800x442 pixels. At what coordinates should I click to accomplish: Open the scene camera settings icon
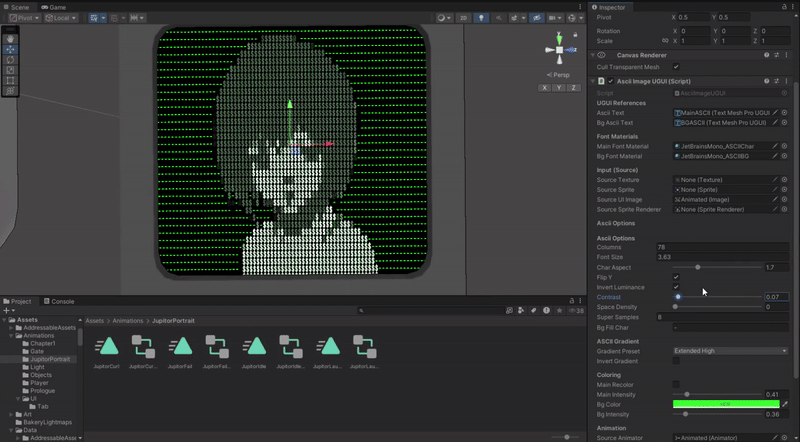coord(554,18)
